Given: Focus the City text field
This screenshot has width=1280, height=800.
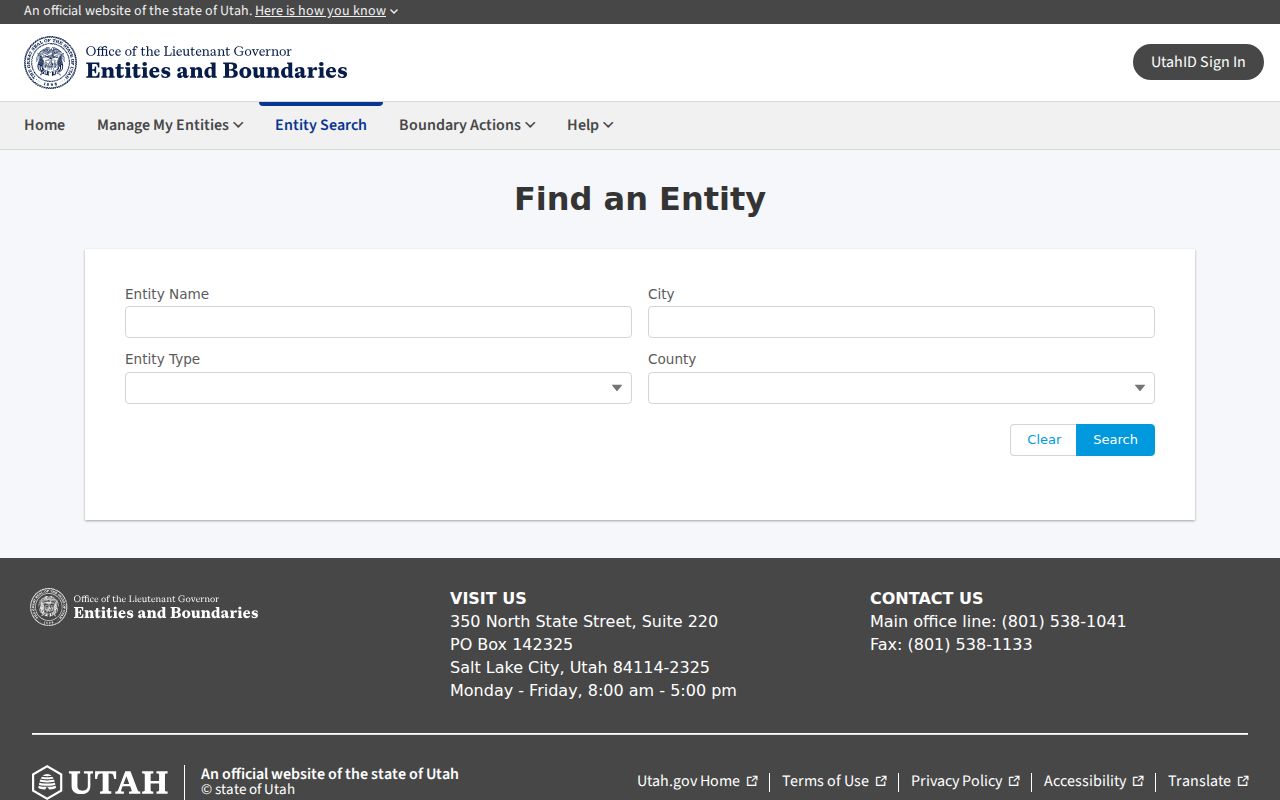Looking at the screenshot, I should [x=901, y=322].
